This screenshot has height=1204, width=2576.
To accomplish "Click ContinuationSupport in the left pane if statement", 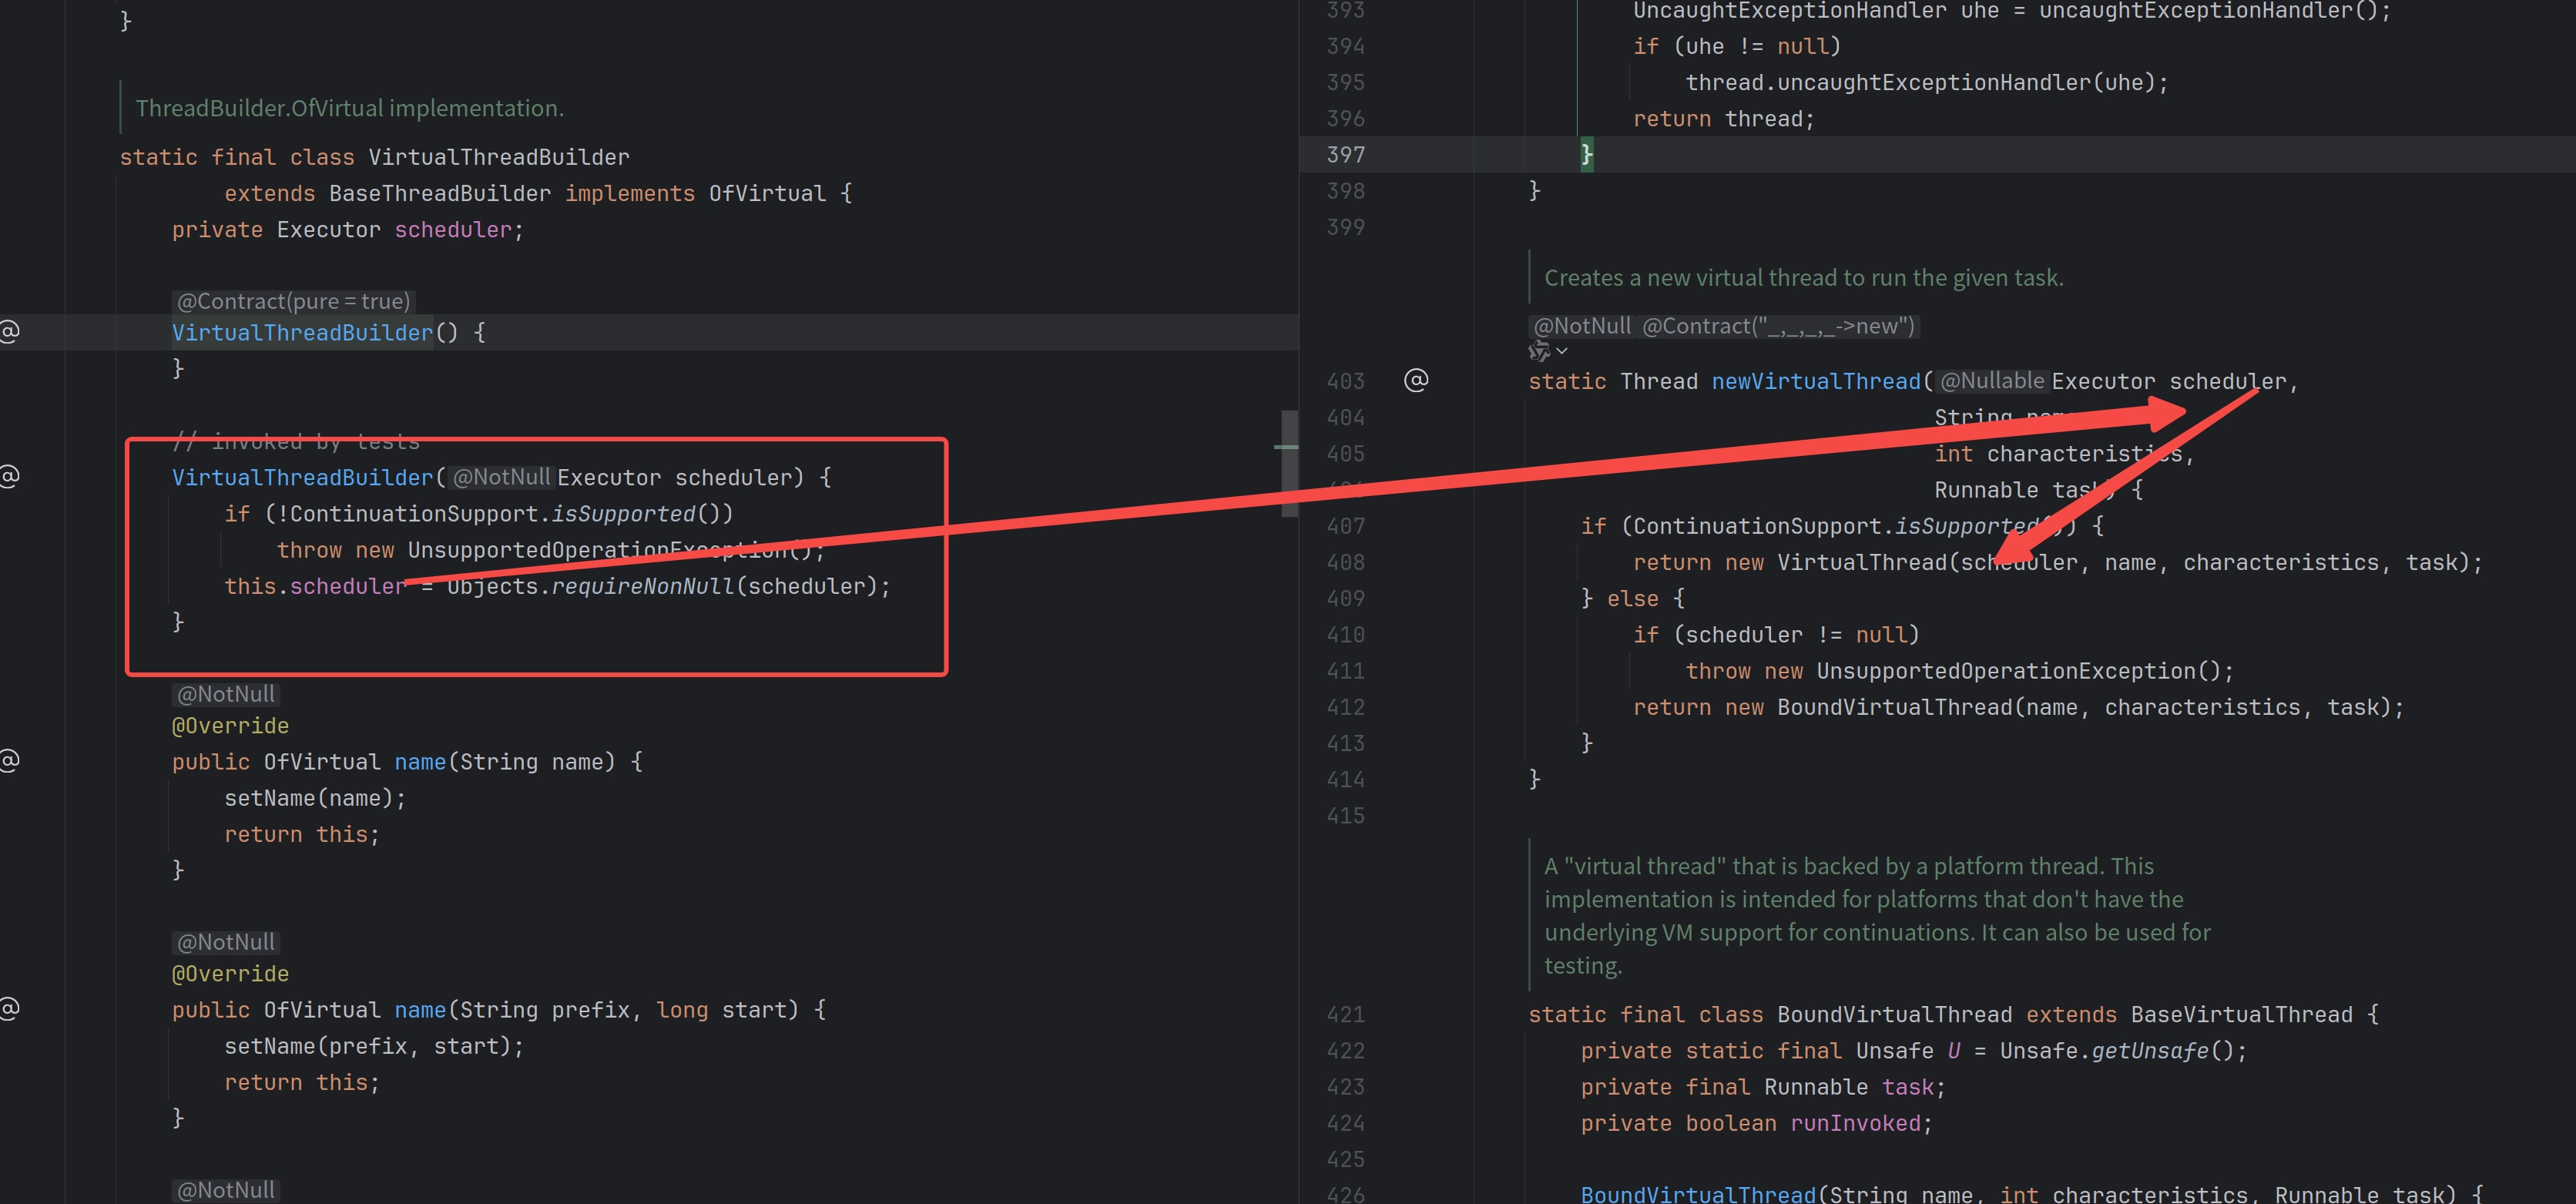I will click(x=414, y=513).
